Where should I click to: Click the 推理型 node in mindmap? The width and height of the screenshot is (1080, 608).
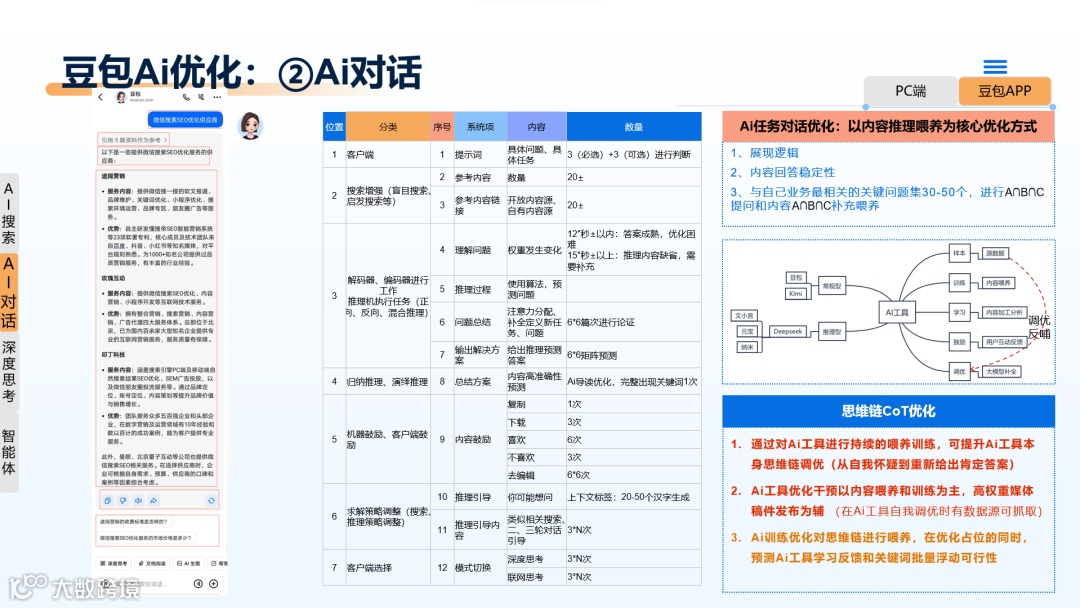point(832,331)
